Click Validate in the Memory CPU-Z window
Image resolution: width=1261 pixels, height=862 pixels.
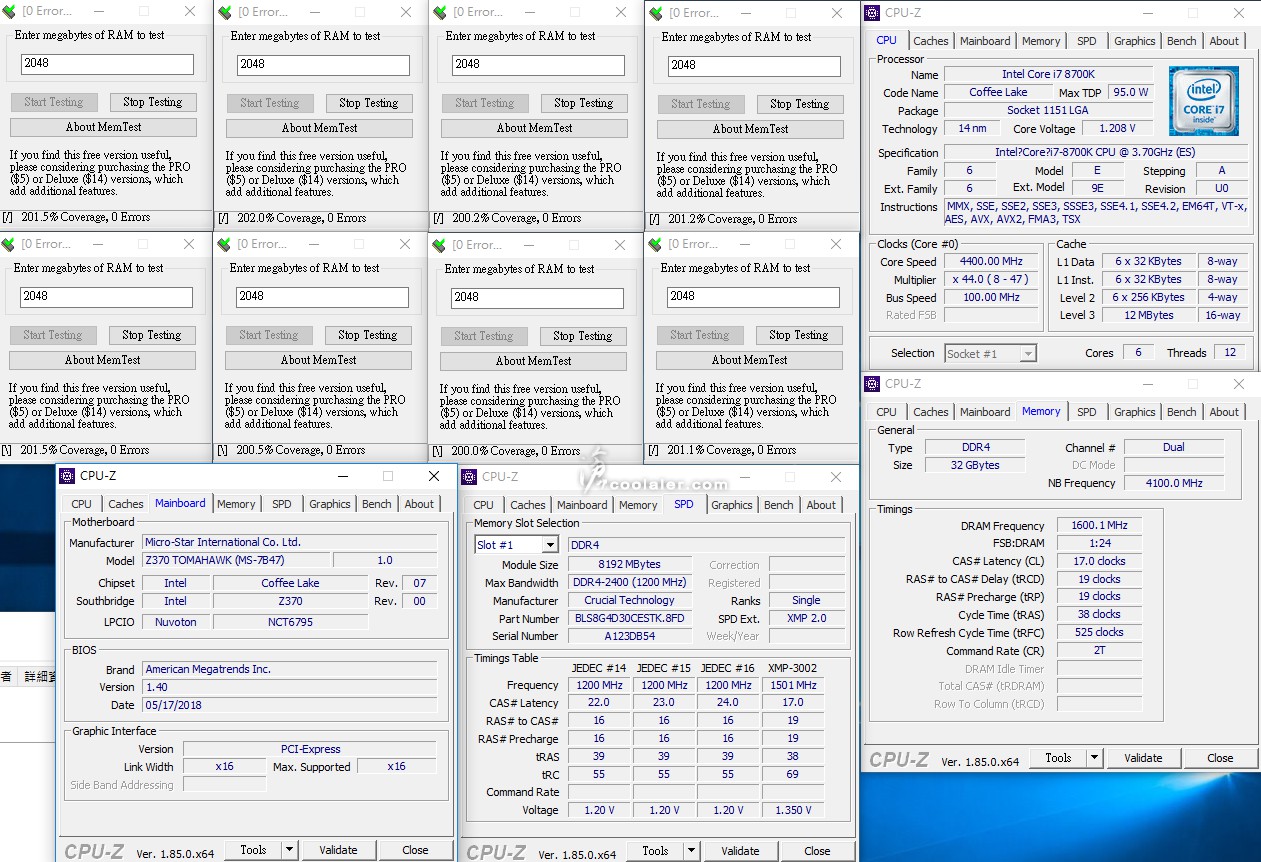(x=1143, y=758)
